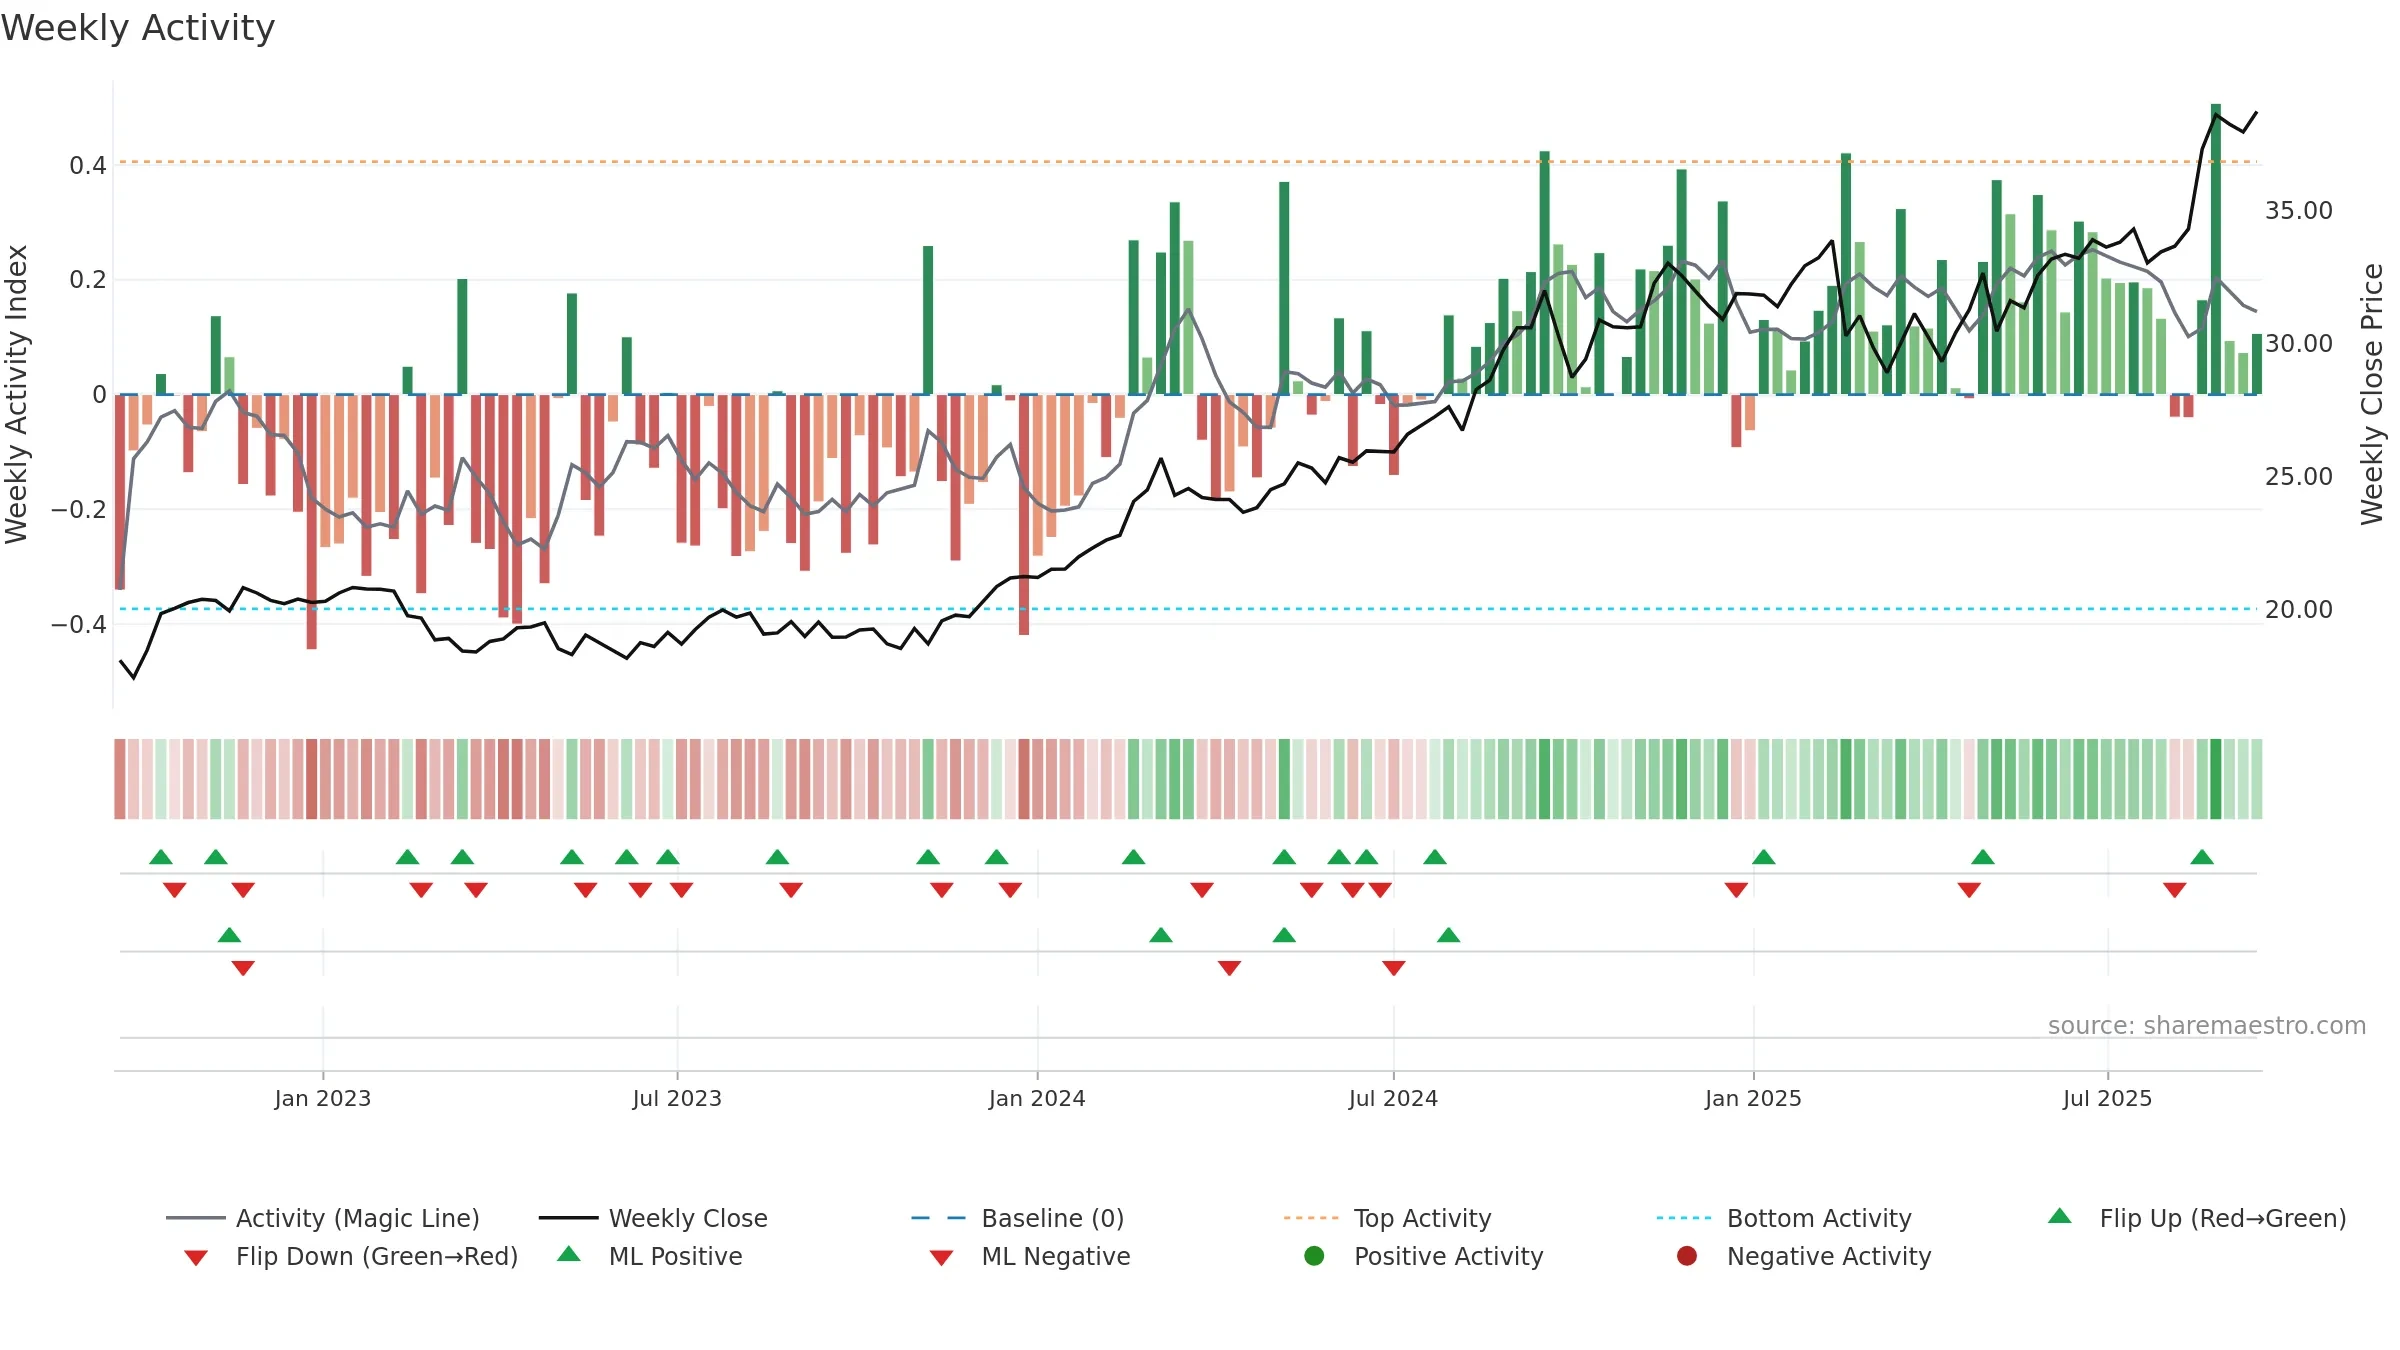This screenshot has height=1350, width=2400.
Task: Toggle the Bottom Activity legend entry
Action: (x=1784, y=1218)
